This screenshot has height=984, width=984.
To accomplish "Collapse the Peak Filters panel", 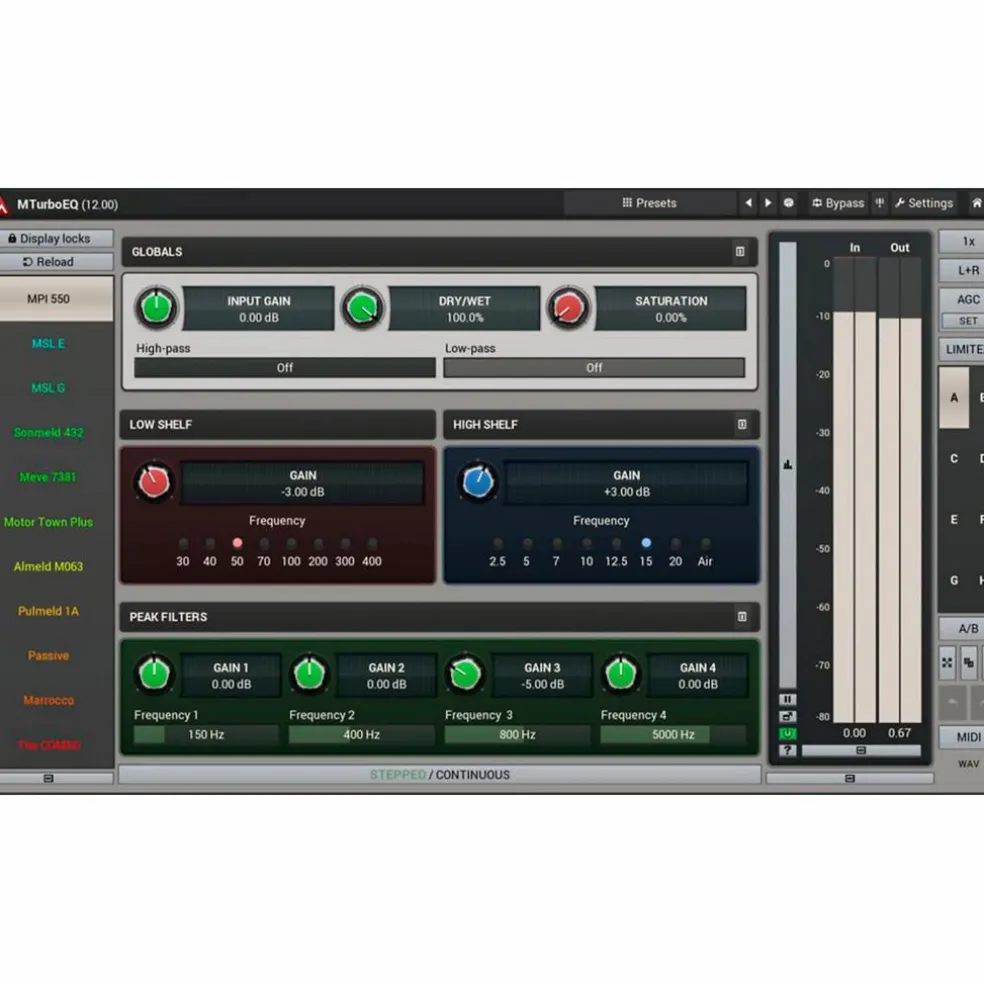I will pyautogui.click(x=742, y=617).
